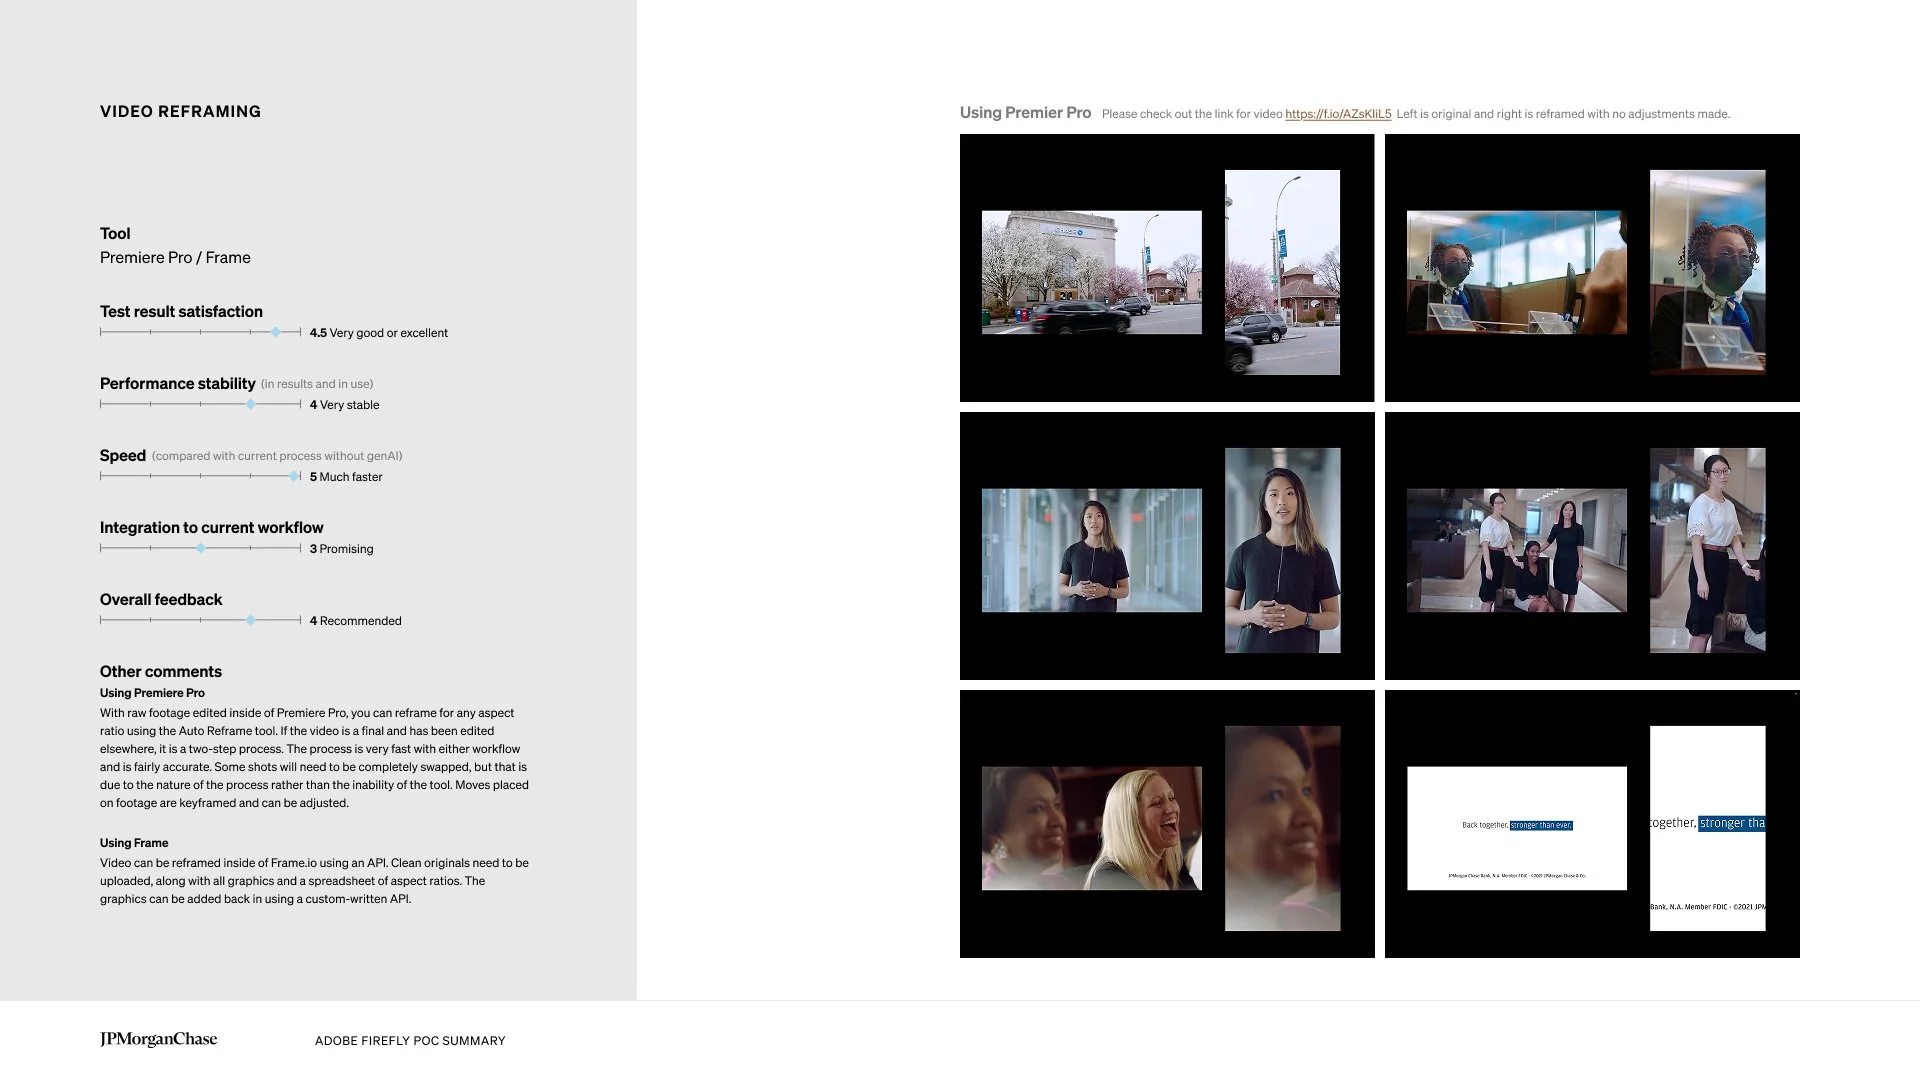This screenshot has height=1080, width=1920.
Task: Select original laughing blonde woman frame
Action: (x=1091, y=828)
